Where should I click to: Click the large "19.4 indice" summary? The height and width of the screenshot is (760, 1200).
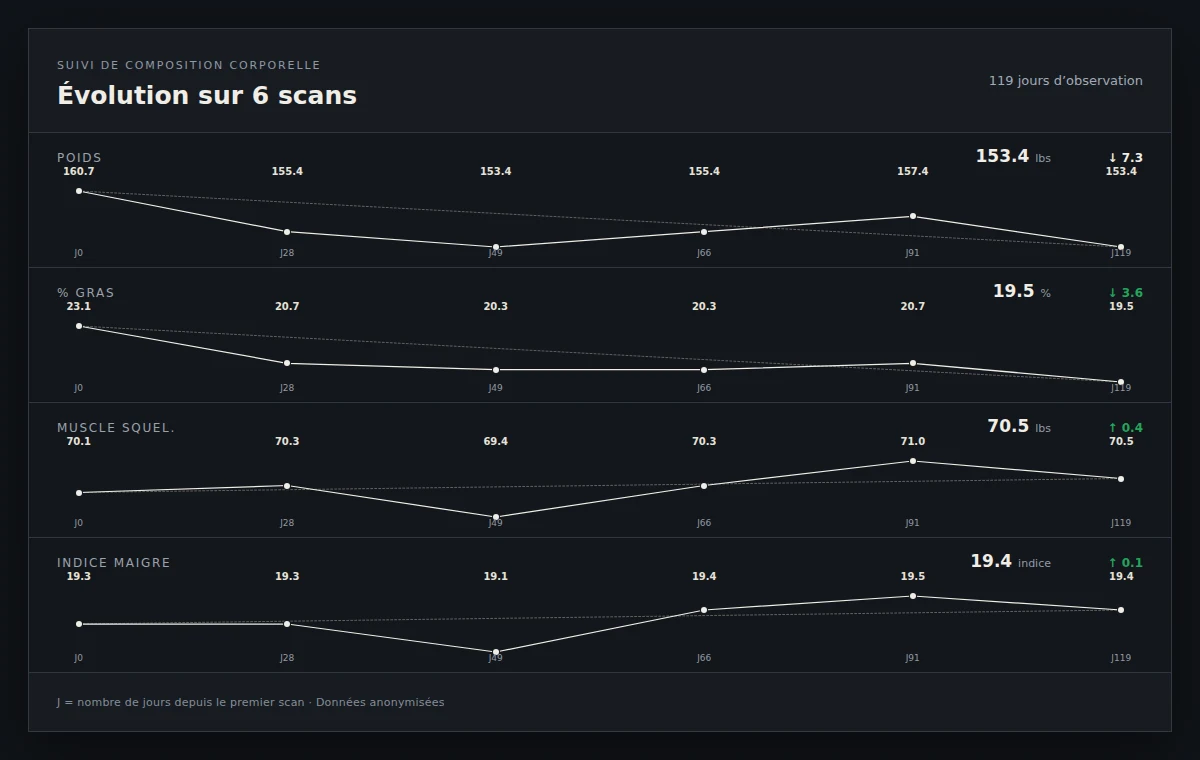(1010, 562)
